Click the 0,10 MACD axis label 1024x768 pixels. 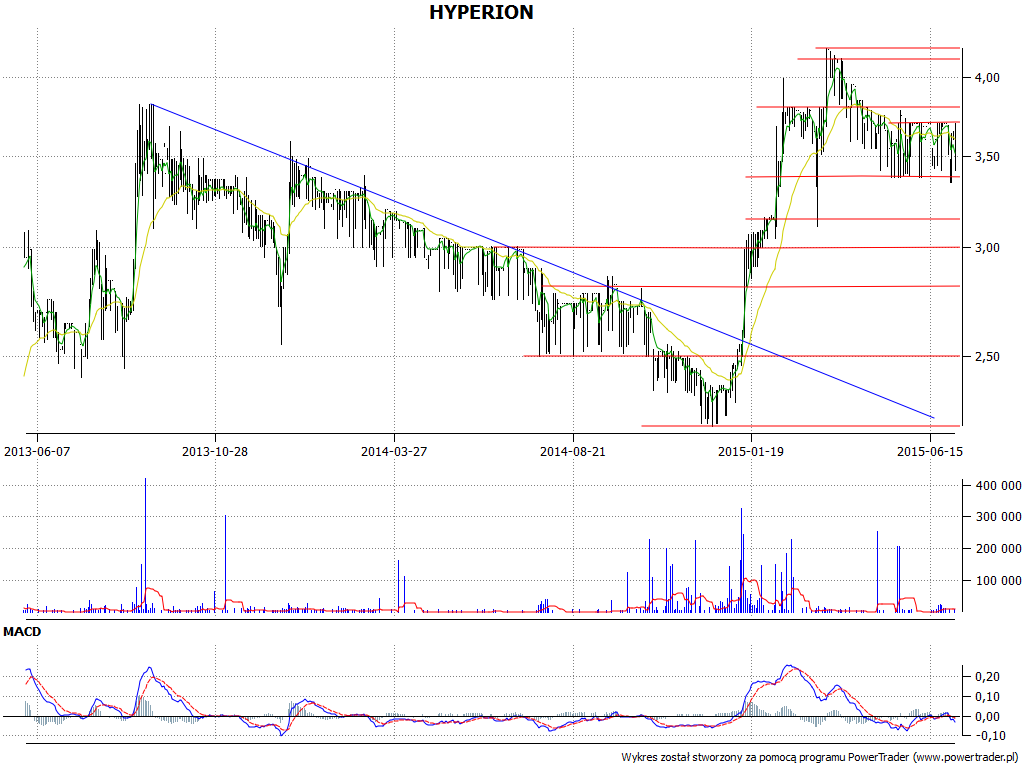point(987,697)
